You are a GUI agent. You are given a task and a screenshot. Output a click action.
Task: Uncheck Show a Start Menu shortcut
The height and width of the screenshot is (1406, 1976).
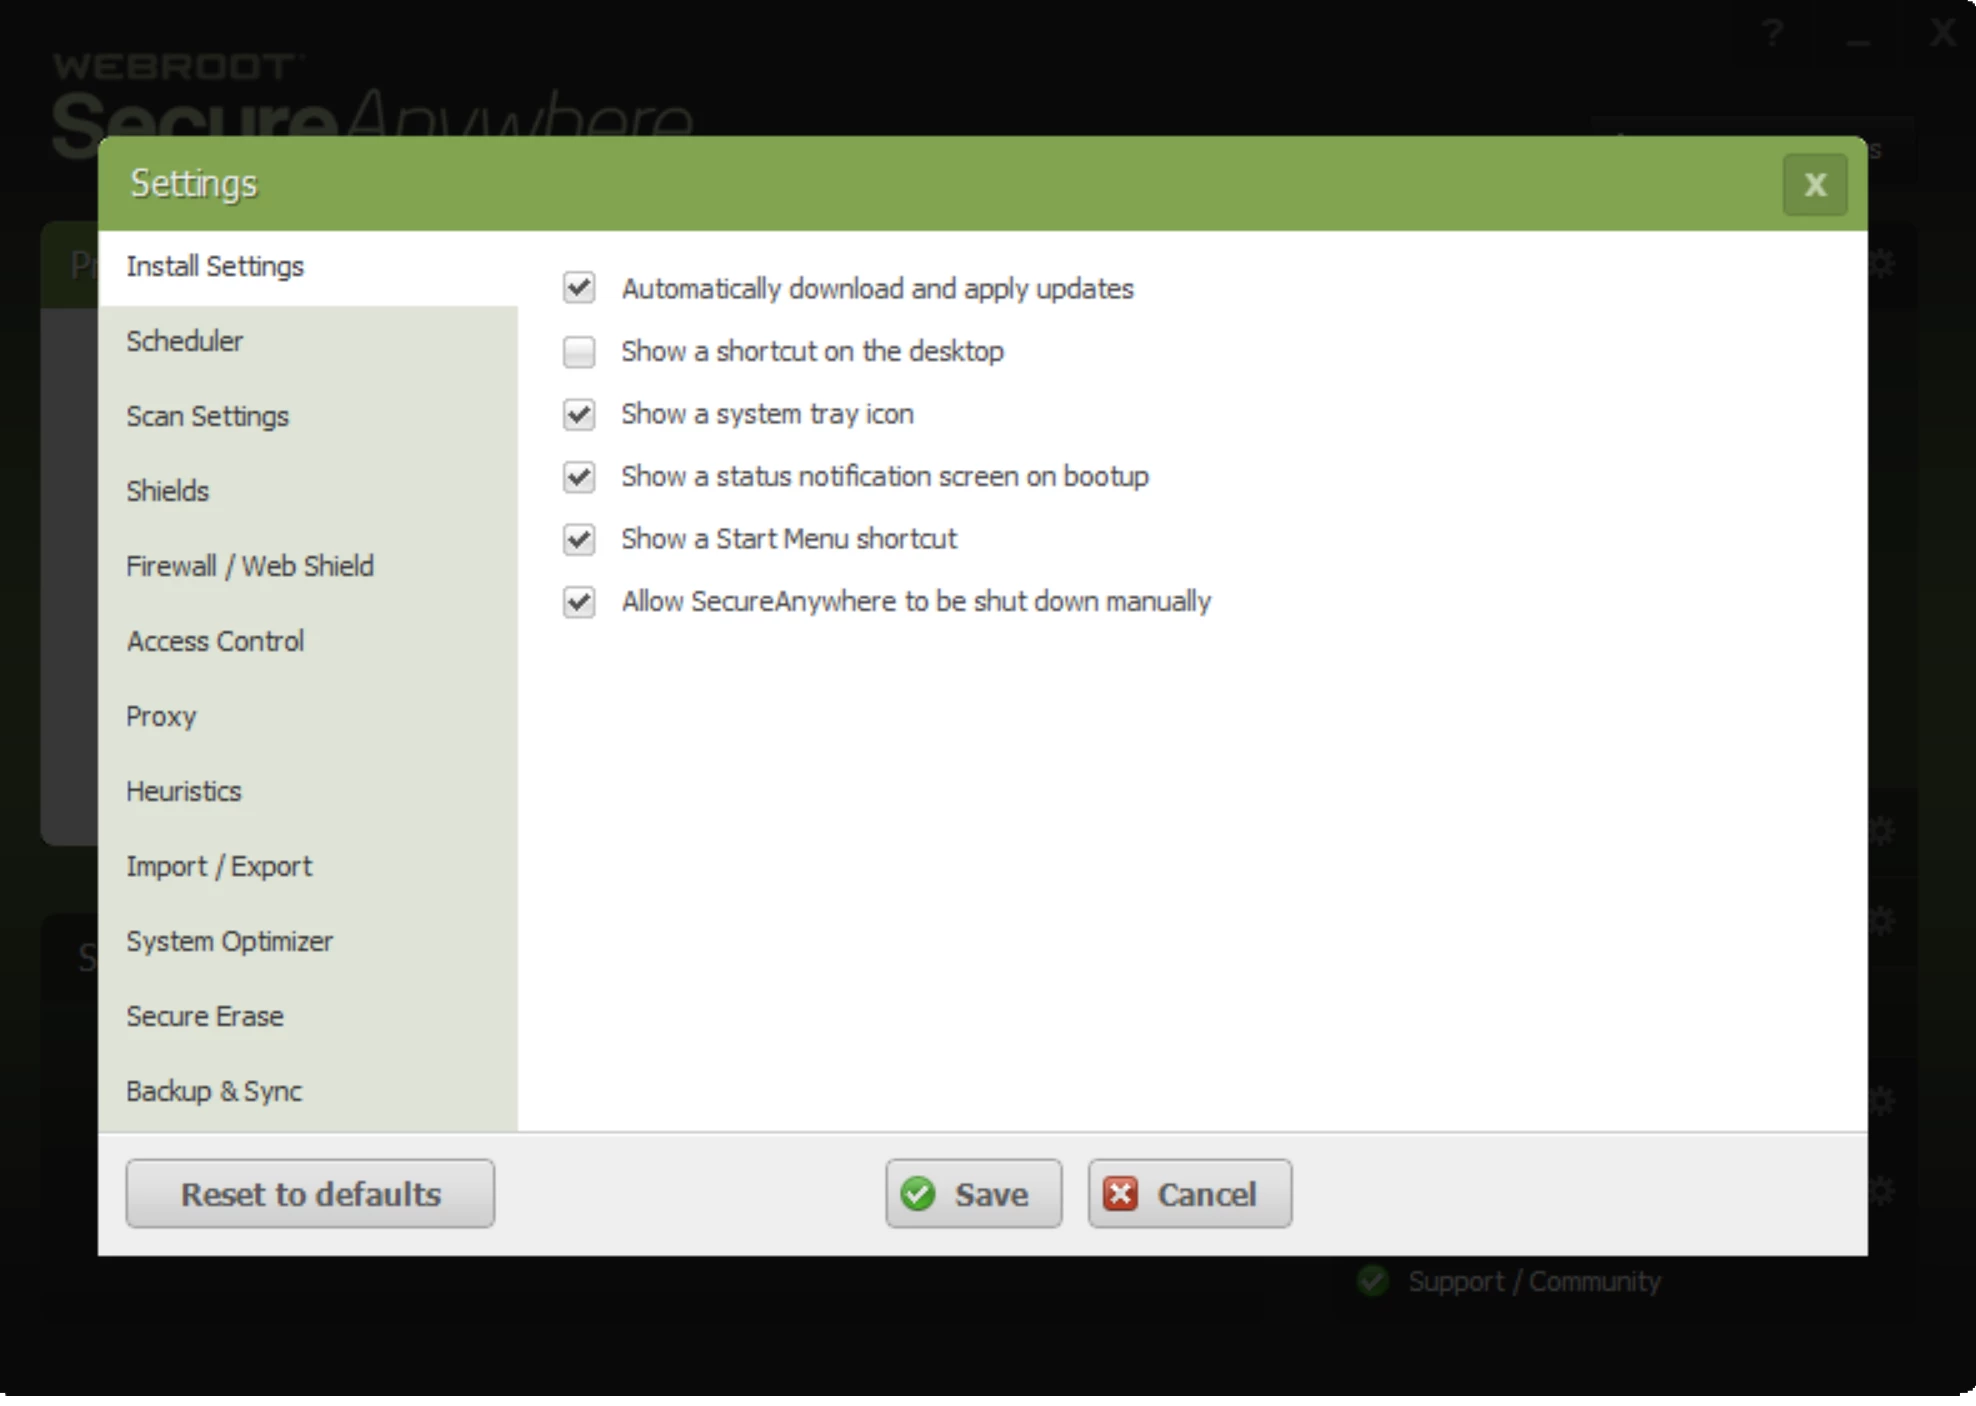pos(581,539)
